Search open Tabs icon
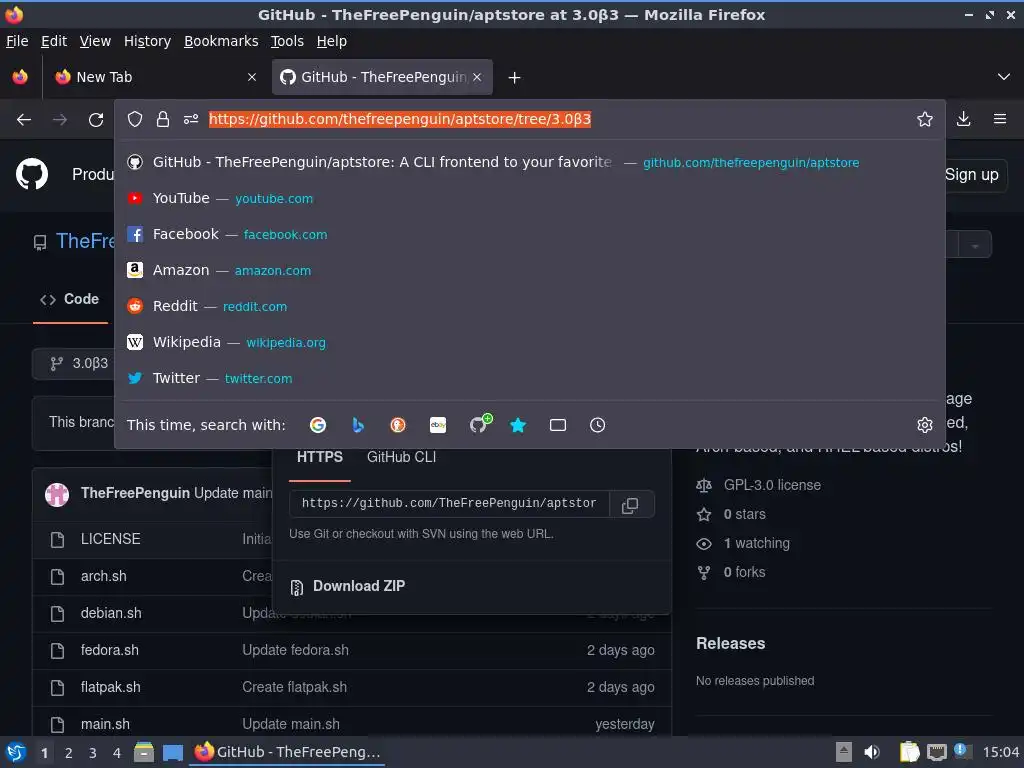1024x768 pixels. tap(558, 425)
